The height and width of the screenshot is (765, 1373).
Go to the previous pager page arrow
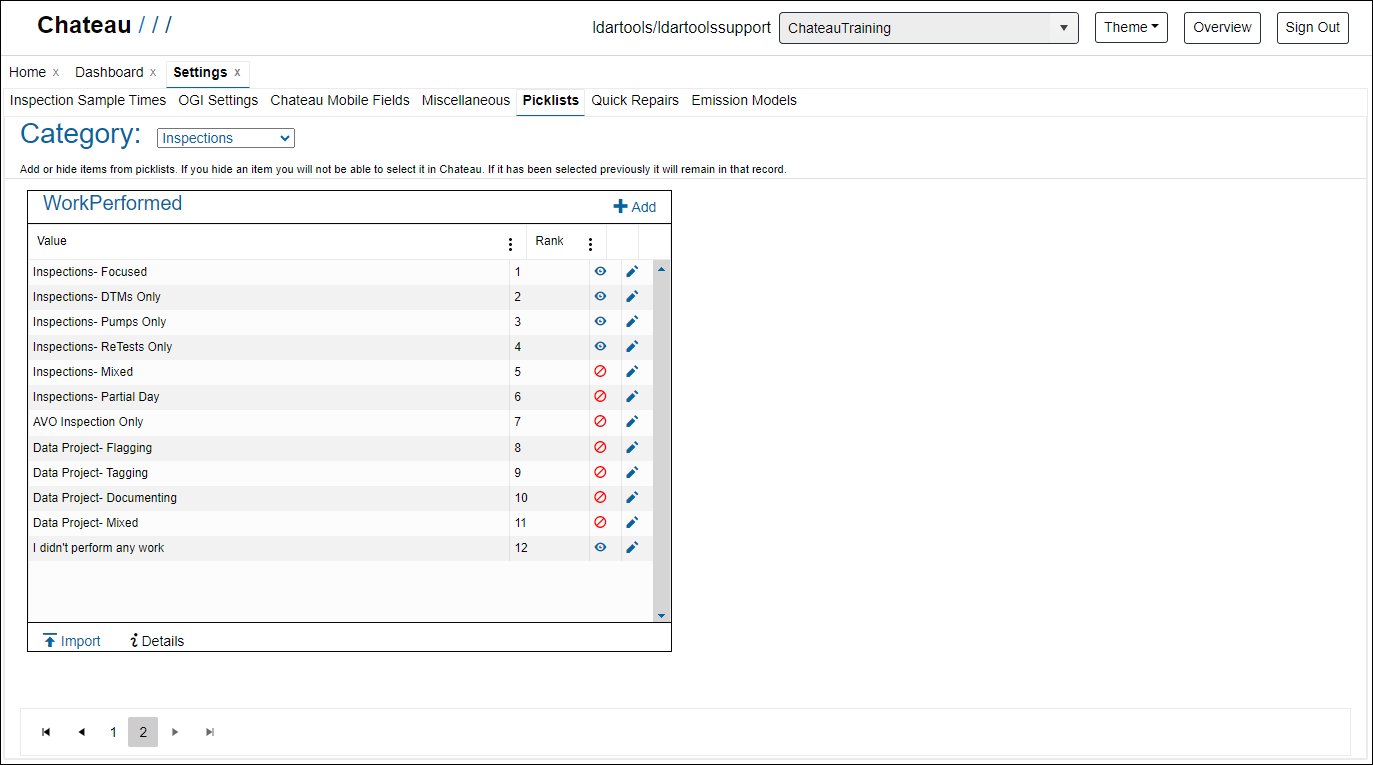81,732
